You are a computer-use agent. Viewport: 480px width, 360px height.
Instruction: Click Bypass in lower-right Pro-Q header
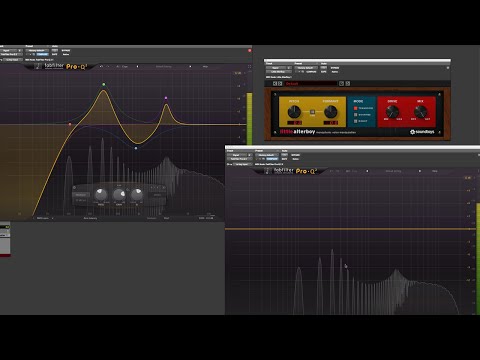[295, 155]
